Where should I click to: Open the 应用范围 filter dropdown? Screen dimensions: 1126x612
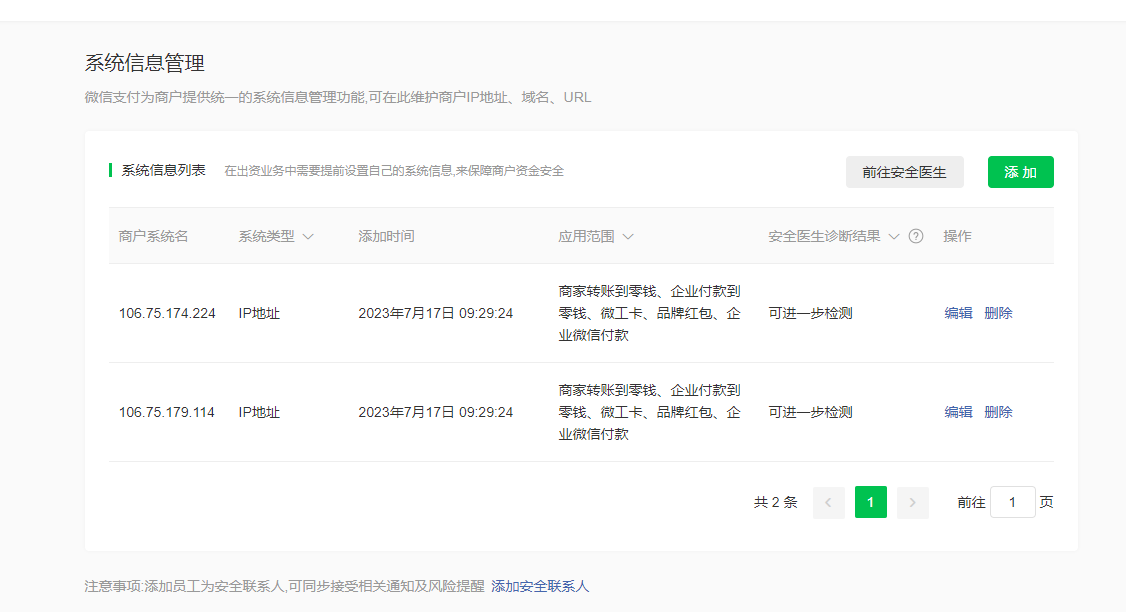[x=628, y=237]
